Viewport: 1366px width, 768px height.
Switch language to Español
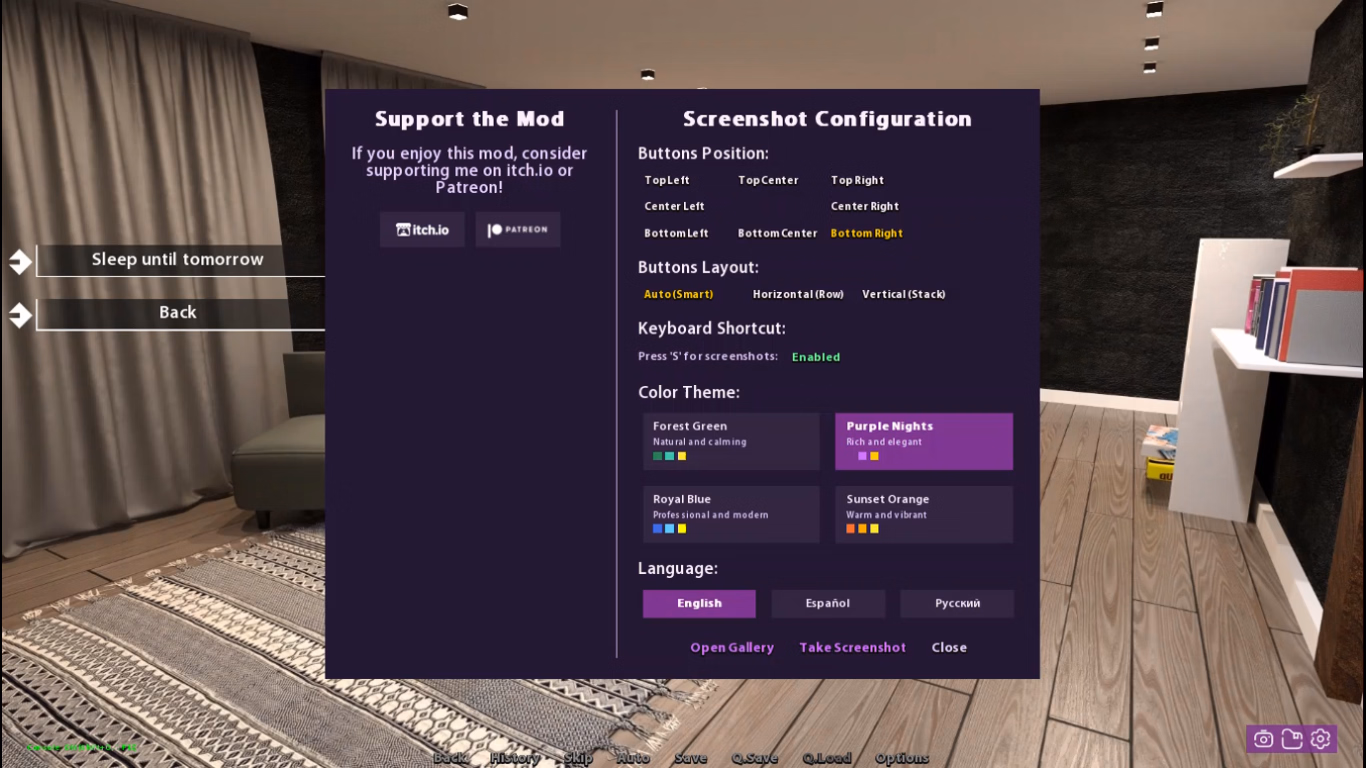click(x=828, y=604)
